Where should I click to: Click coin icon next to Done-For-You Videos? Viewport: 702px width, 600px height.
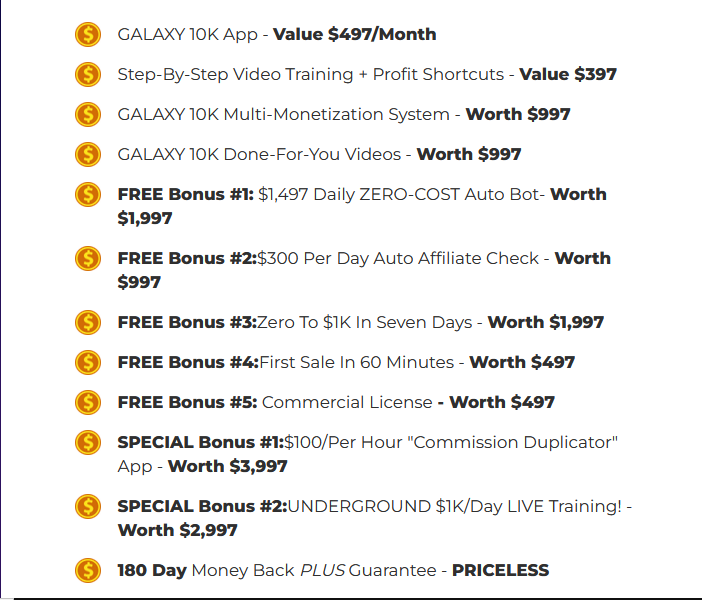tap(88, 154)
